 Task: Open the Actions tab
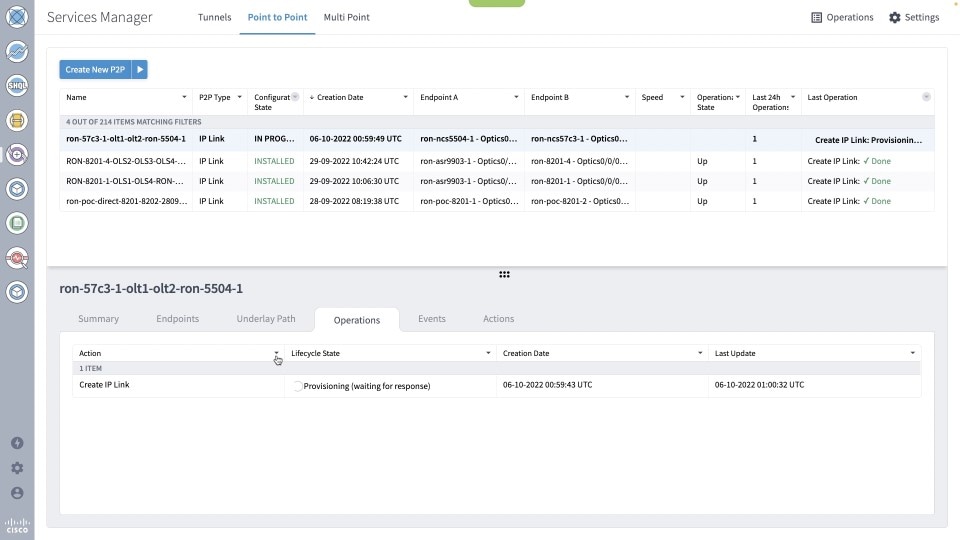(x=498, y=318)
